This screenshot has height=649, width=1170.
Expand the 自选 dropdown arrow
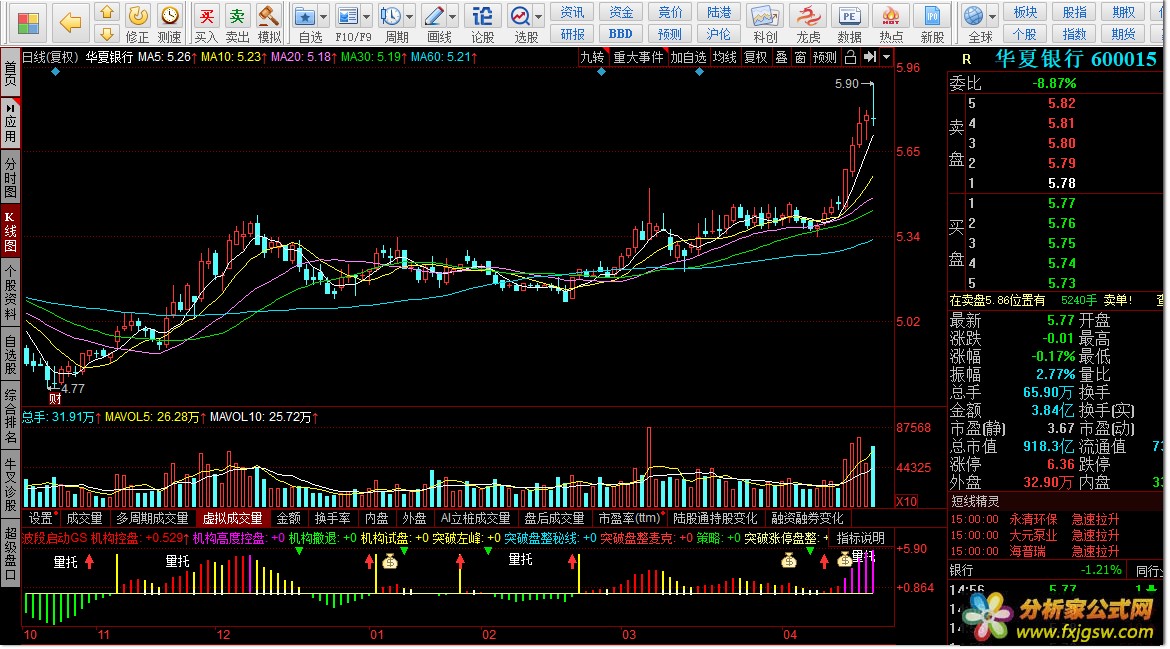(323, 16)
